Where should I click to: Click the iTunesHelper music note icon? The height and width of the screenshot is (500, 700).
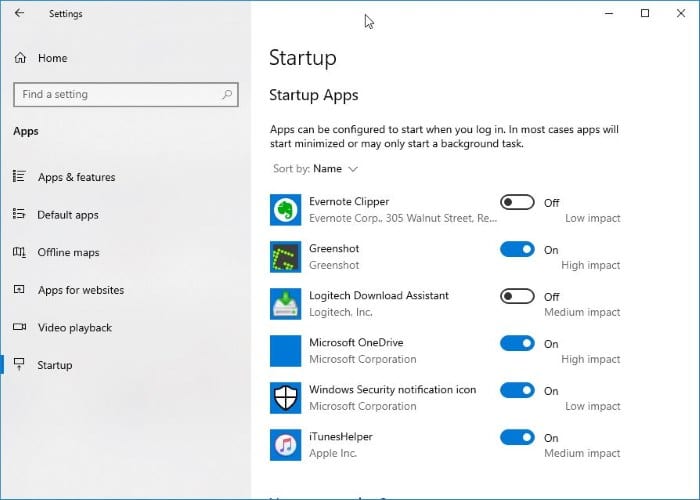285,445
